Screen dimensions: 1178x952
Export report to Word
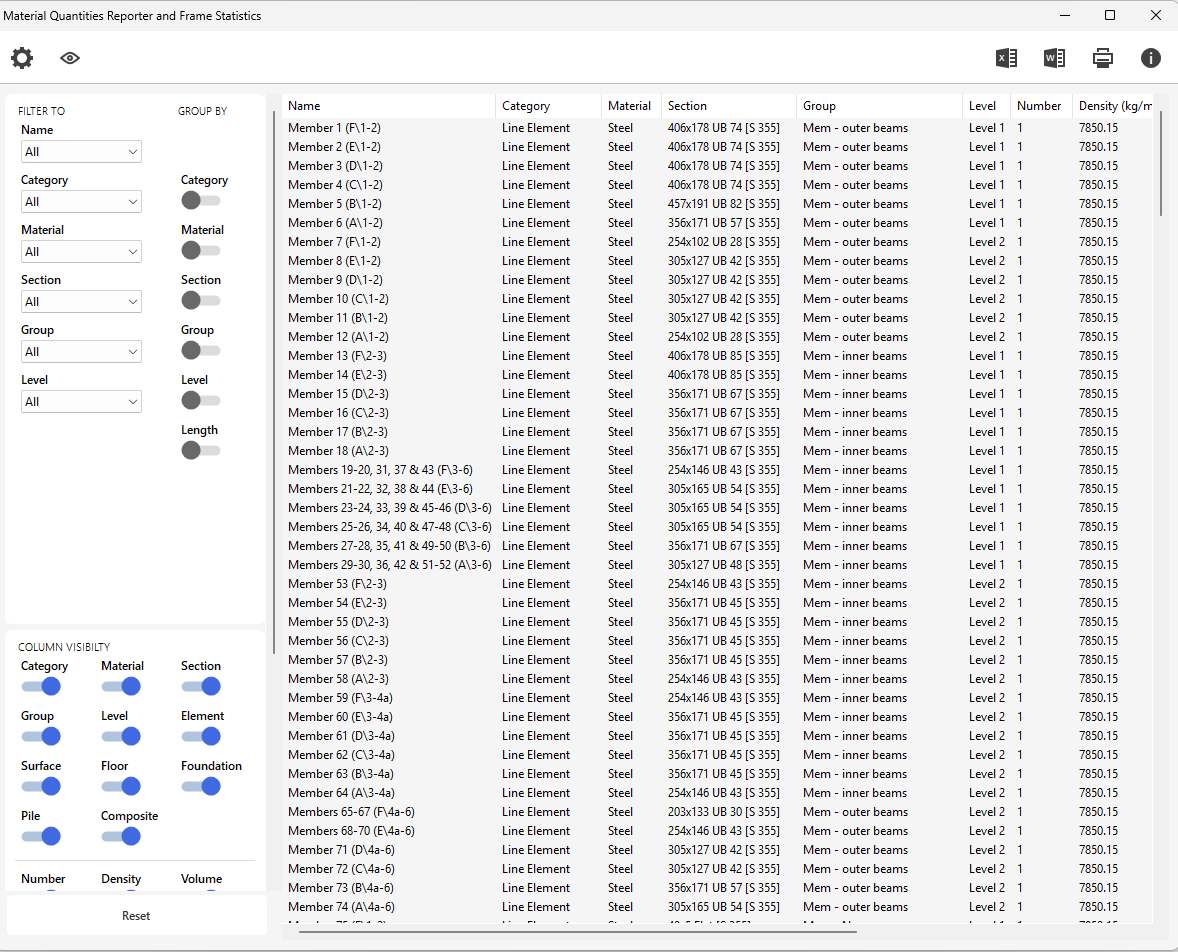tap(1055, 58)
